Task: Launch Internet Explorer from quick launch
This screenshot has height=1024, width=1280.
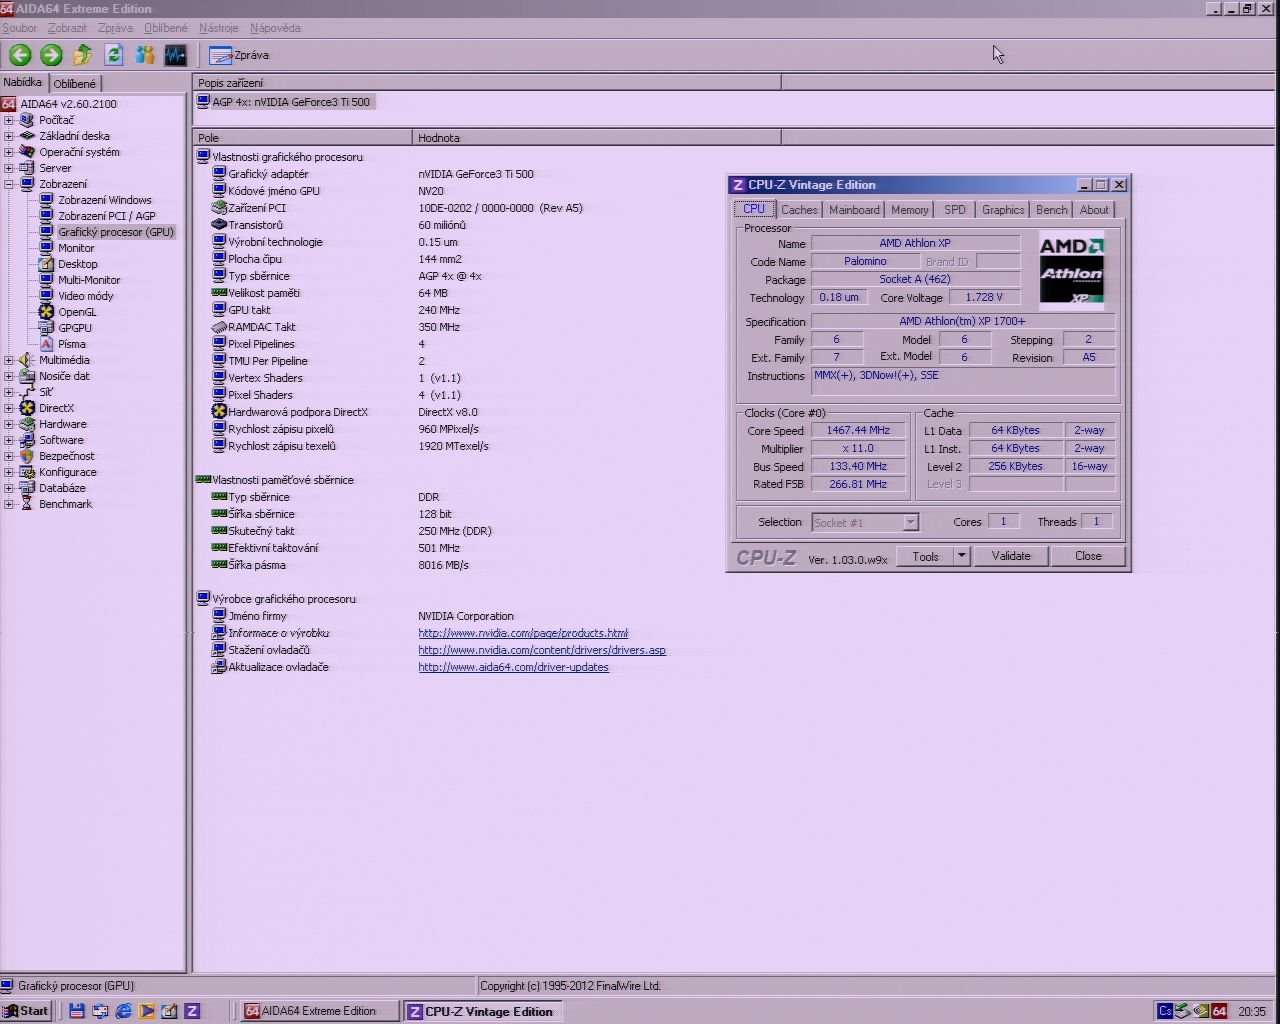Action: (123, 1011)
